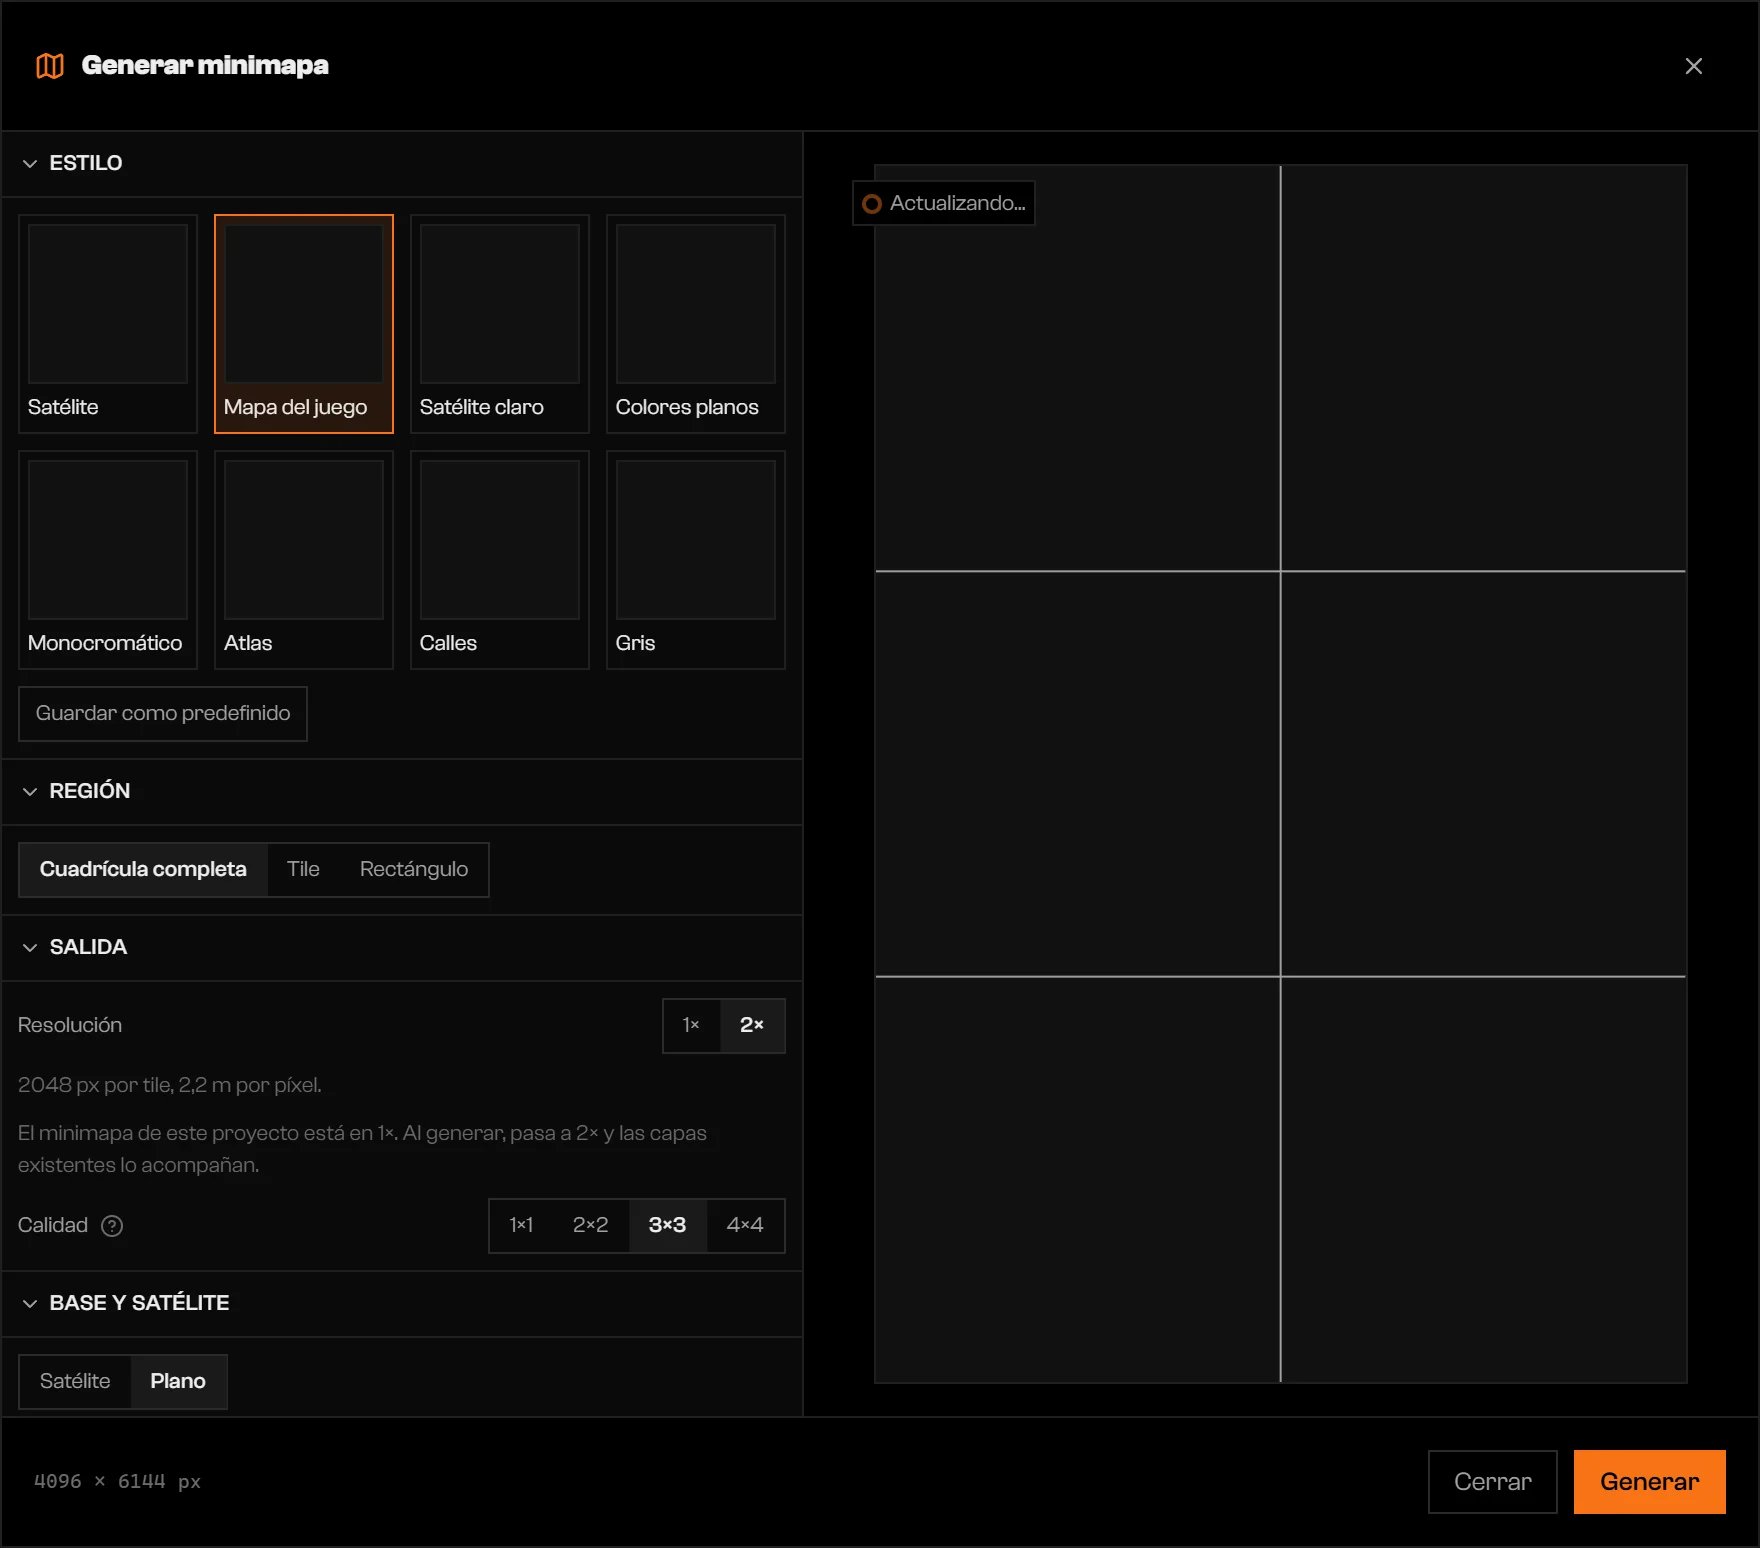Image resolution: width=1760 pixels, height=1548 pixels.
Task: Set quality to 3×3
Action: pyautogui.click(x=667, y=1226)
